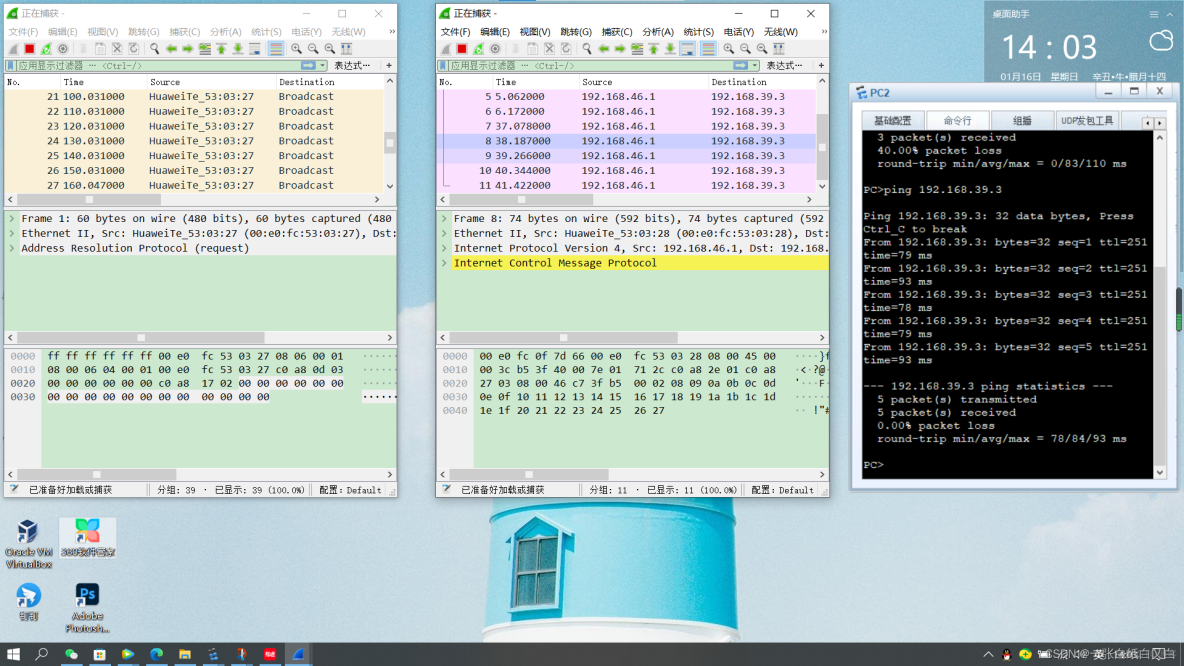Switch to the UDP发包工具 tab in PC2

[1087, 121]
